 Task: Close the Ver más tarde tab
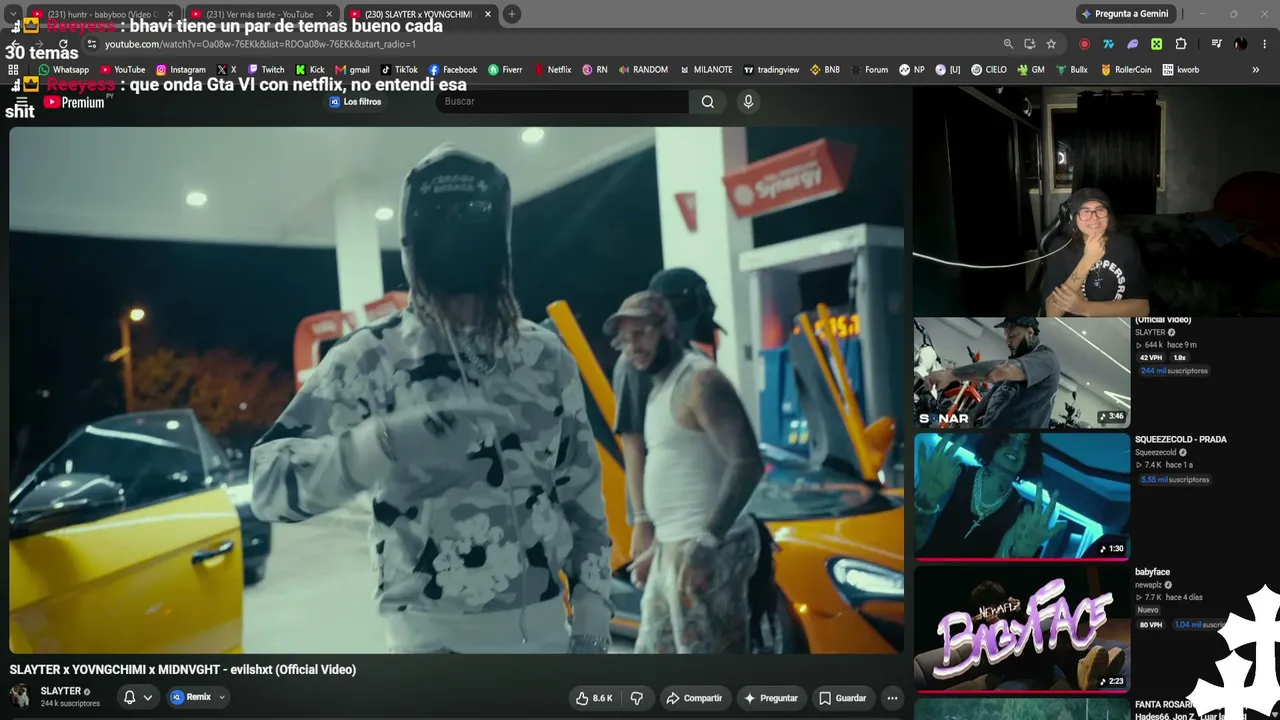pyautogui.click(x=329, y=14)
